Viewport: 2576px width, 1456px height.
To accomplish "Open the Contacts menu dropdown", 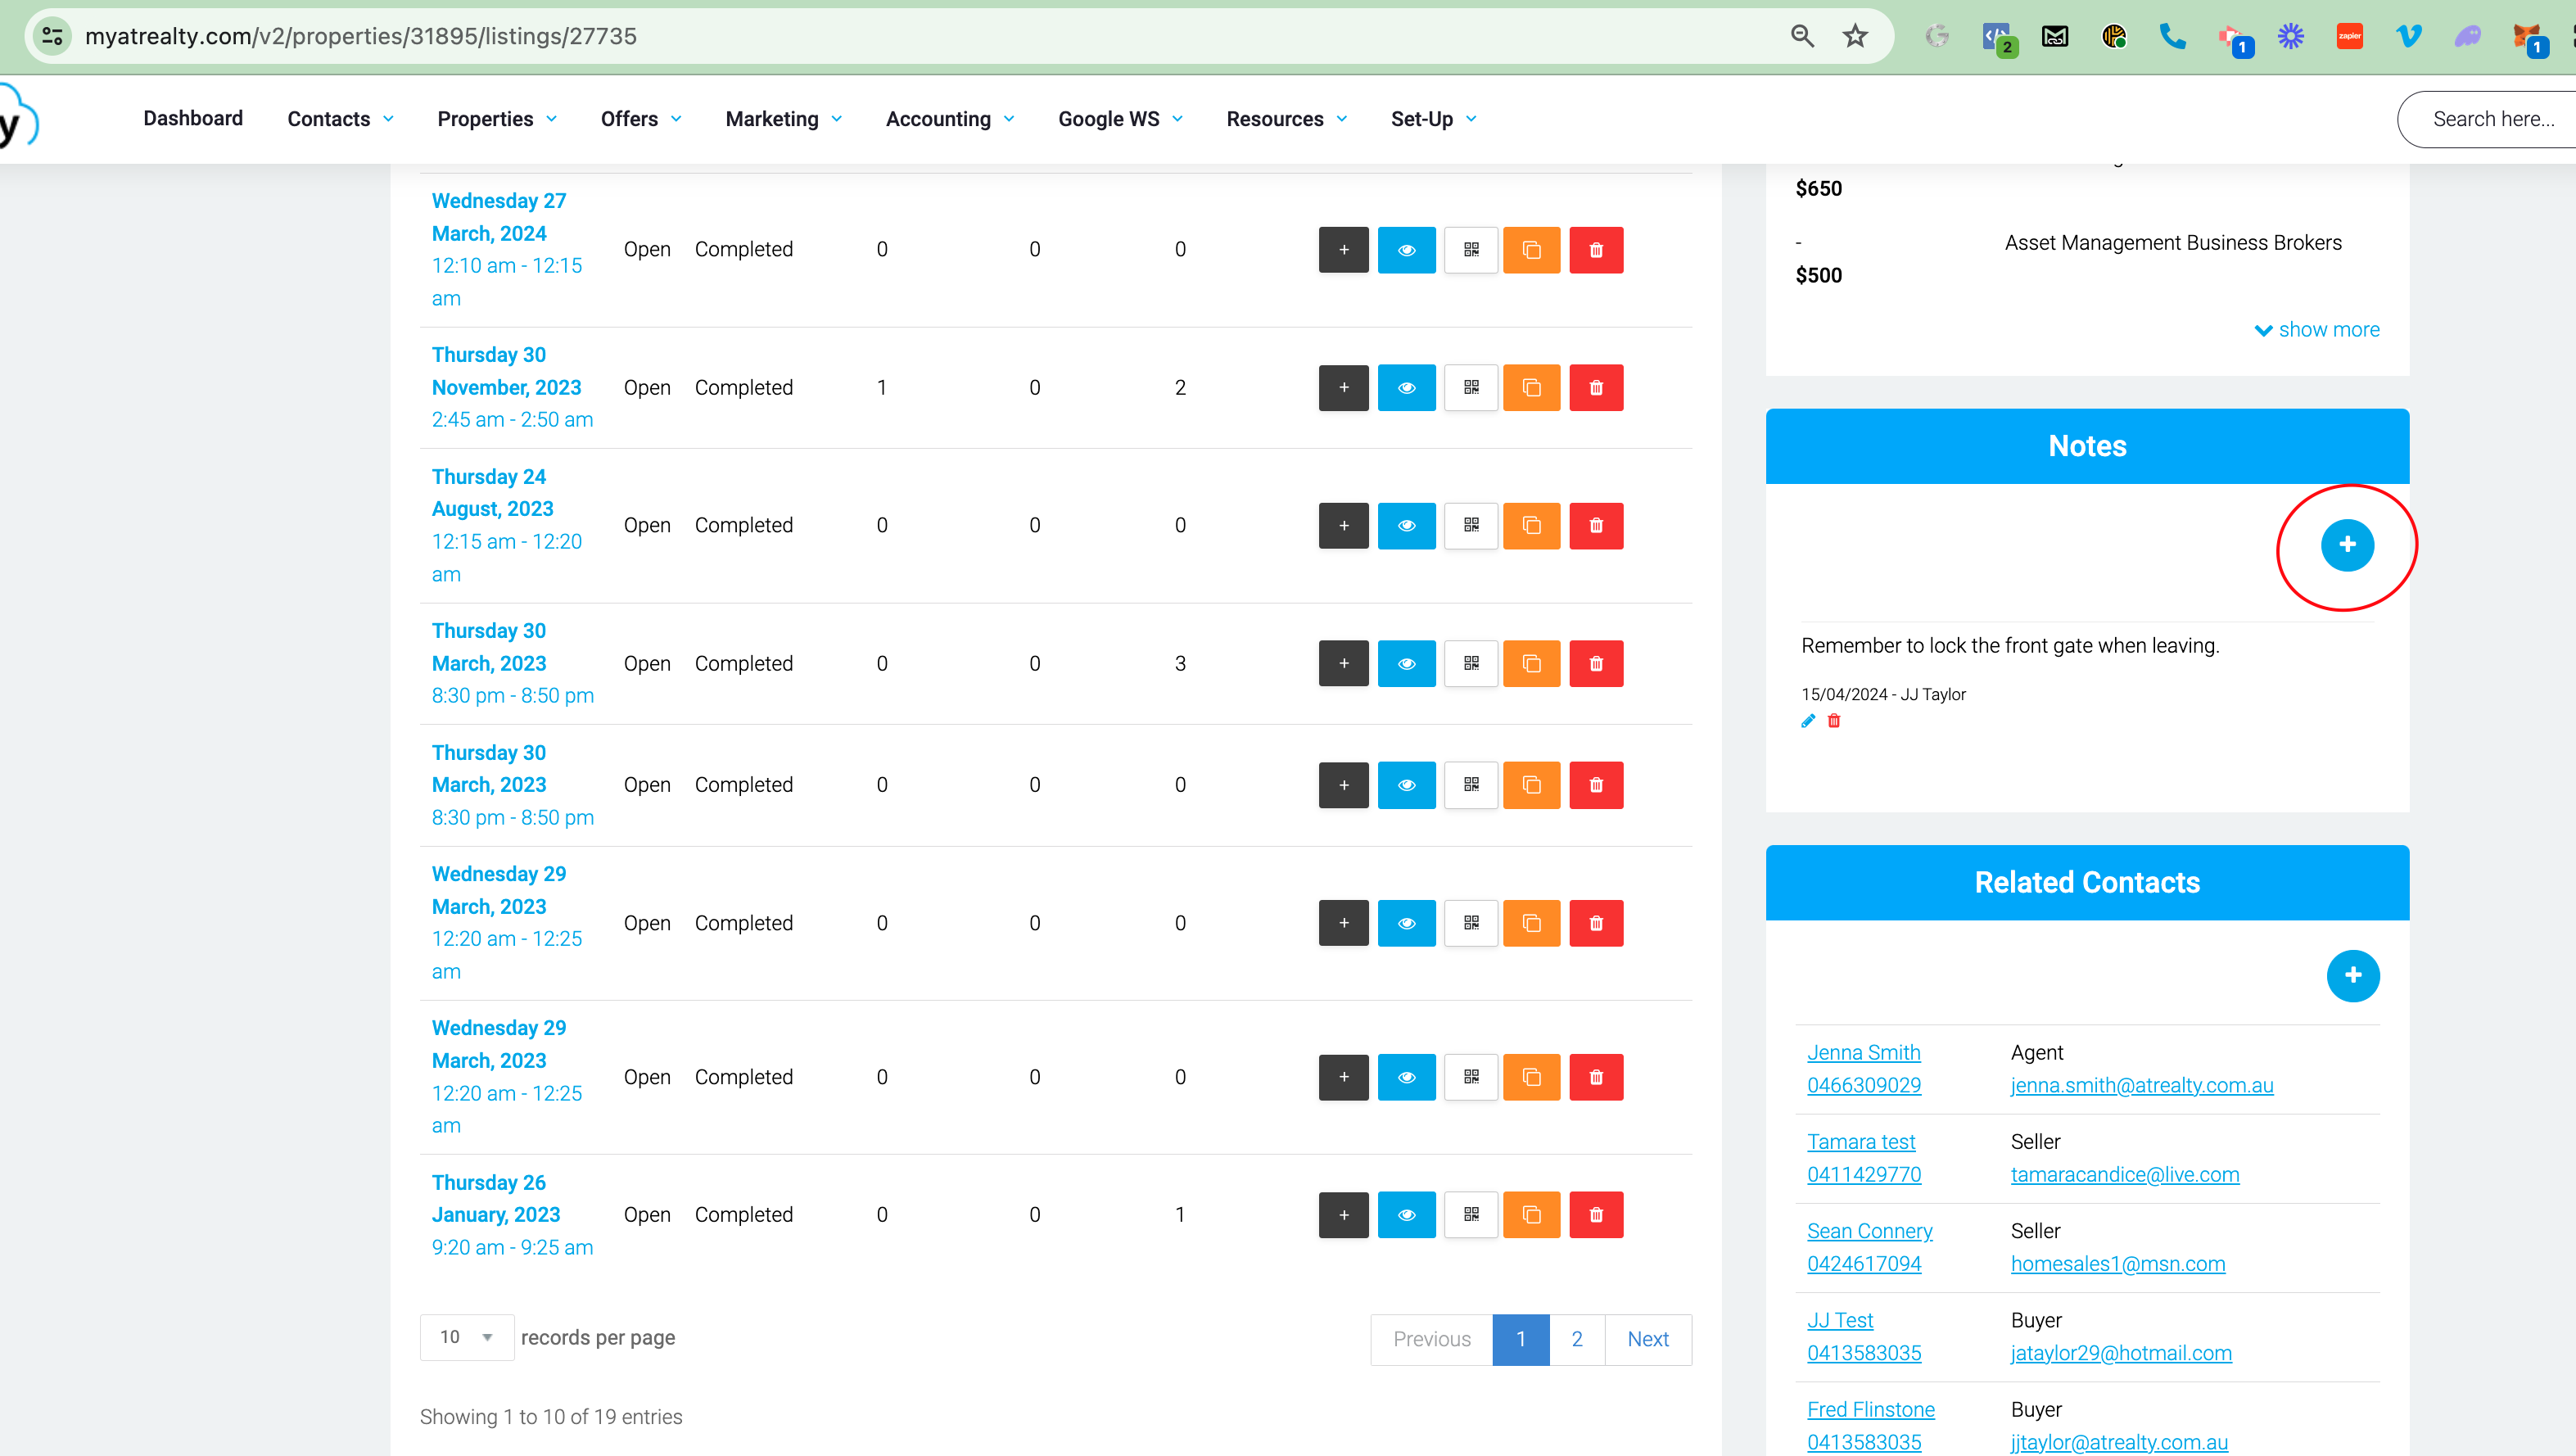I will pos(340,119).
